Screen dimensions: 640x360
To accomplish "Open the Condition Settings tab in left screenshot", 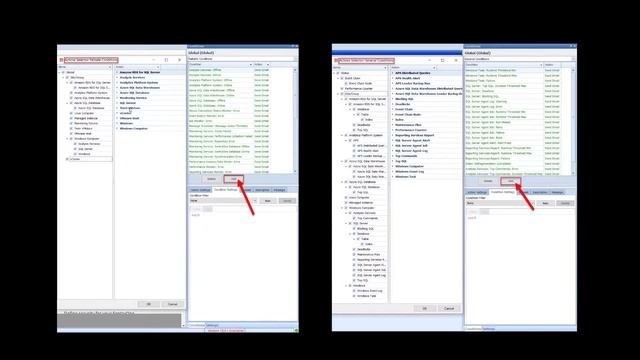I will pos(226,190).
